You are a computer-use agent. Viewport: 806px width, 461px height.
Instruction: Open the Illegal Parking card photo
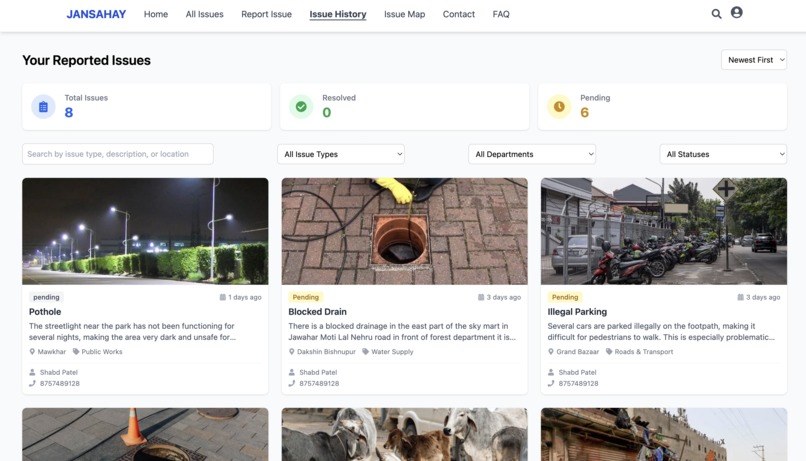pos(664,231)
